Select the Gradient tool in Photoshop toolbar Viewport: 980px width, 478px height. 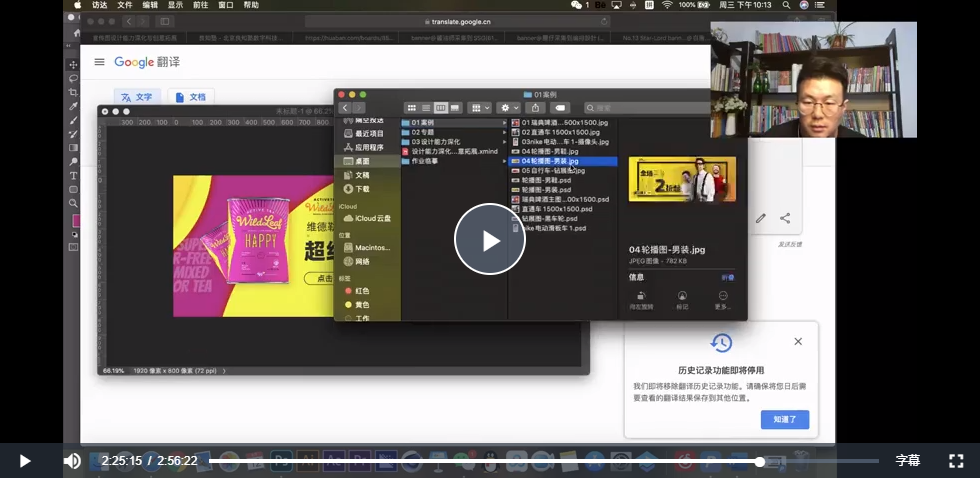(73, 148)
